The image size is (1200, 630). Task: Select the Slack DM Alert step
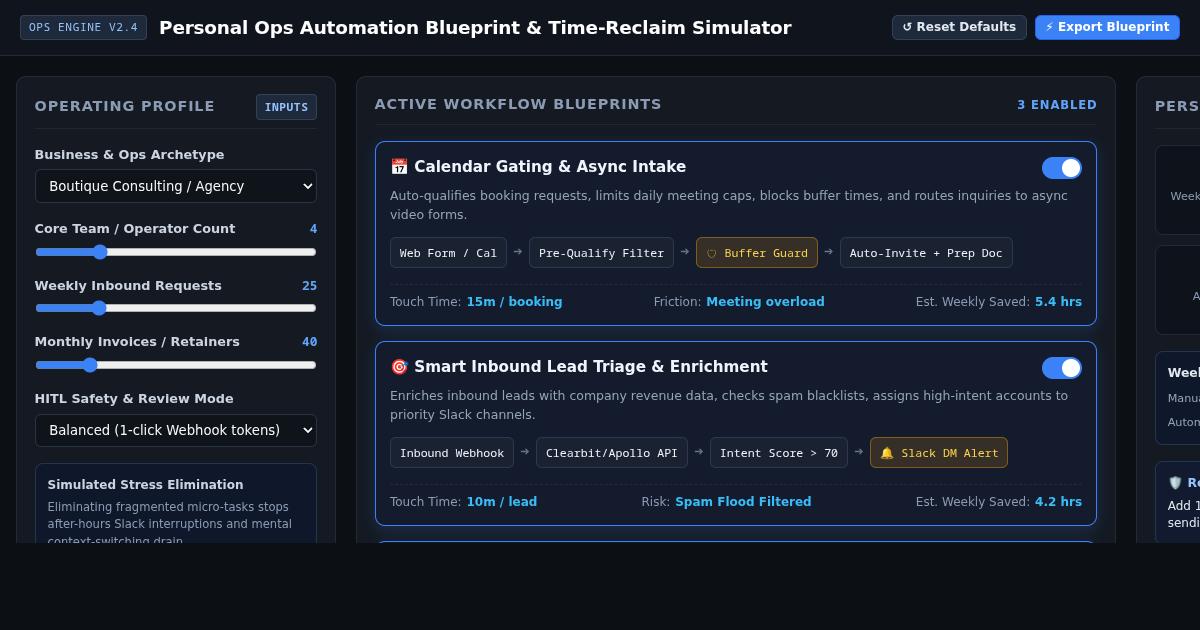(939, 453)
